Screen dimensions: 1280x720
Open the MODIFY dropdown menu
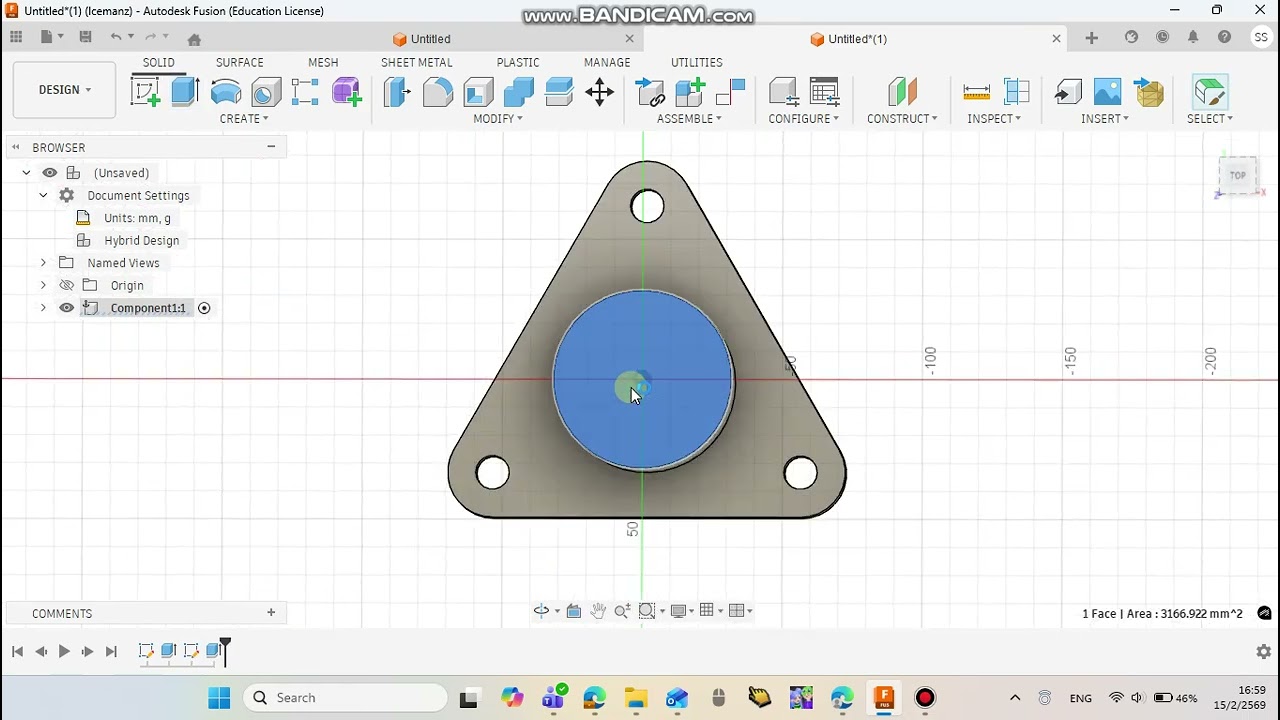pyautogui.click(x=498, y=119)
